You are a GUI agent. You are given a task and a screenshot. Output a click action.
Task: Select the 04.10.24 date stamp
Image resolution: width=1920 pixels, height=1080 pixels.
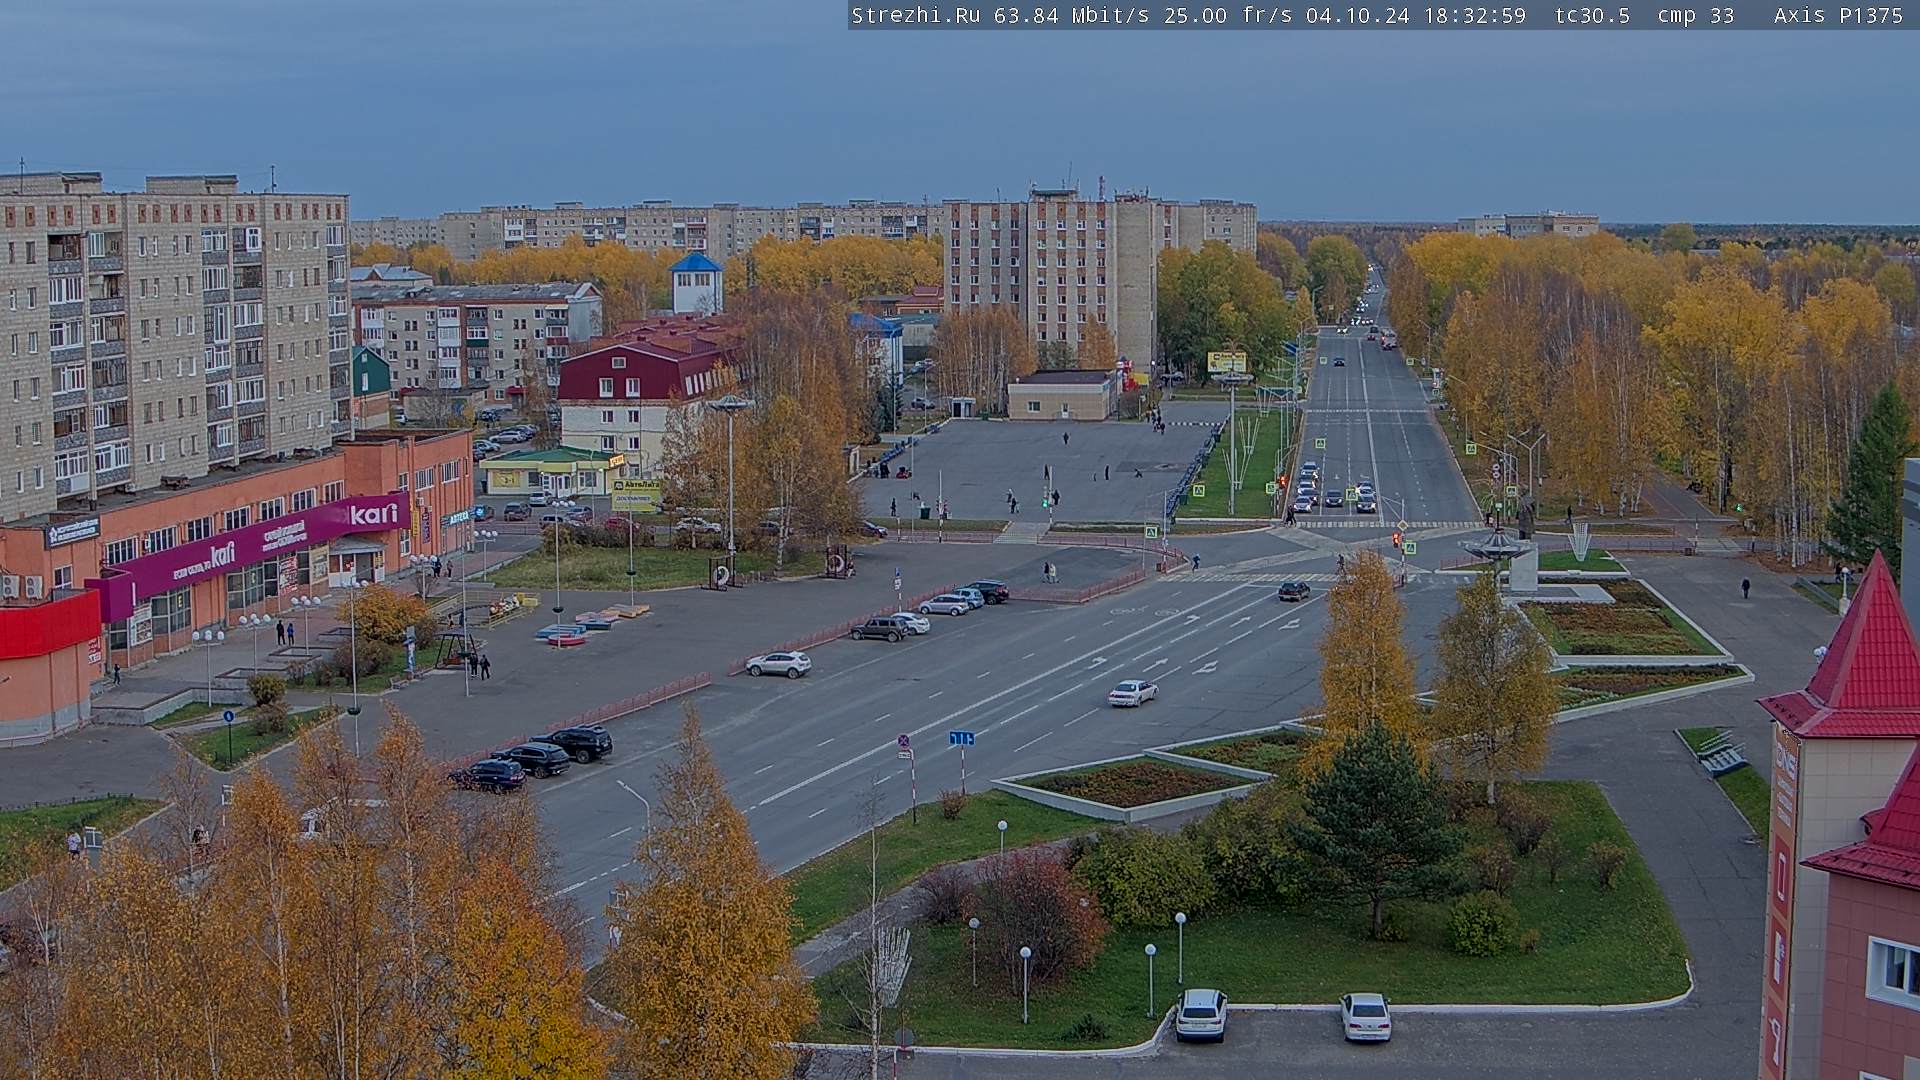(1358, 15)
